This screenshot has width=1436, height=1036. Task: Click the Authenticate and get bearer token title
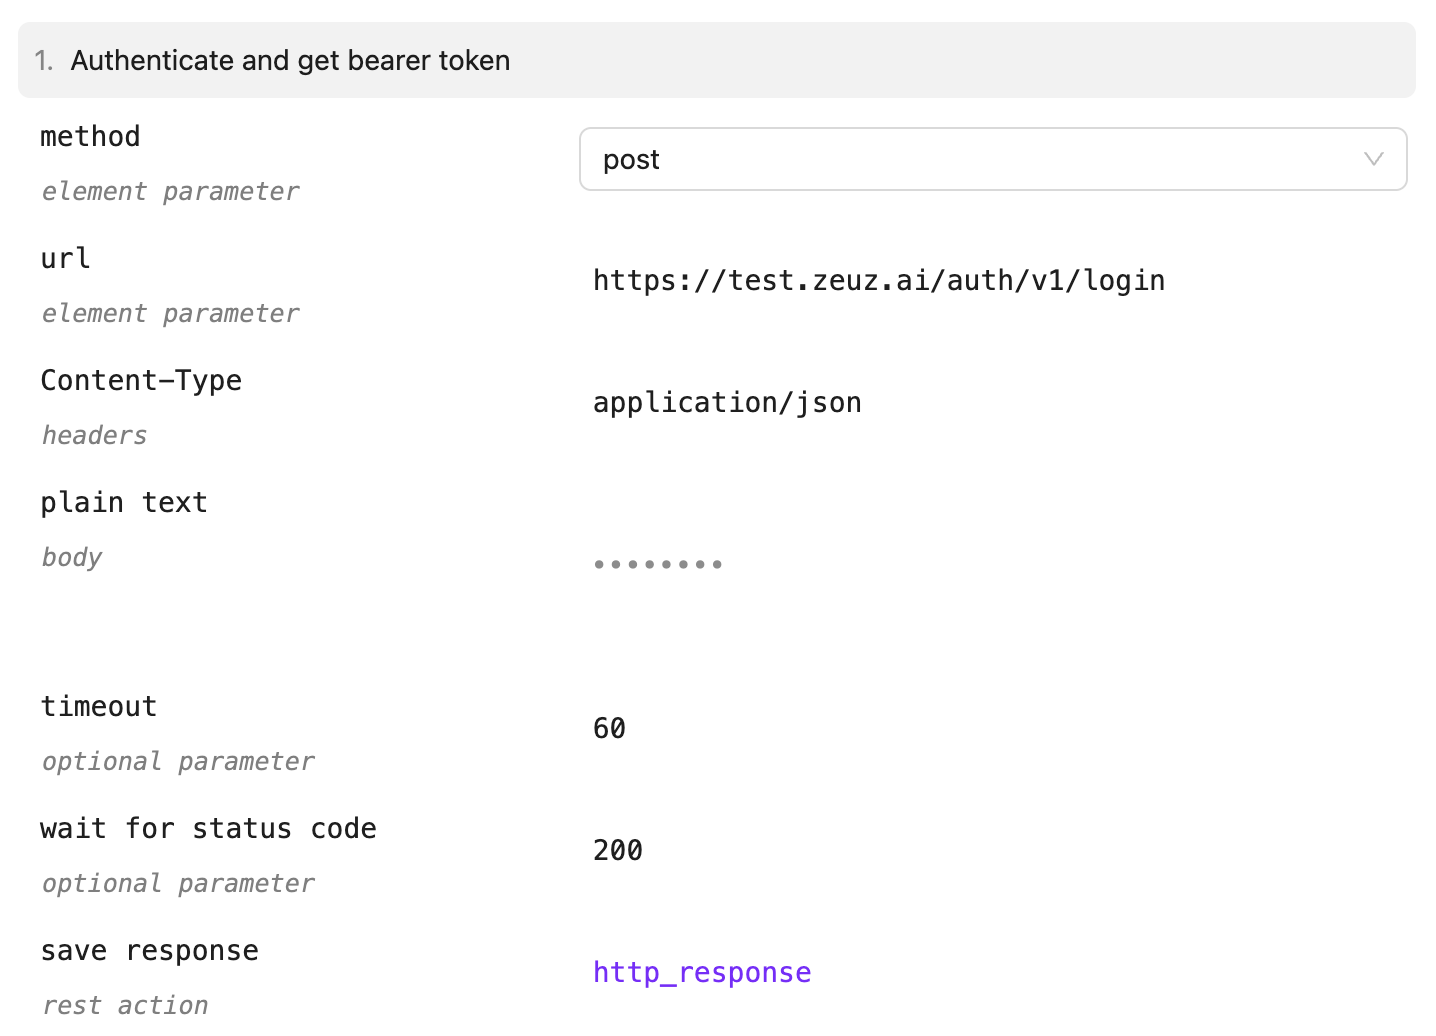pyautogui.click(x=290, y=60)
